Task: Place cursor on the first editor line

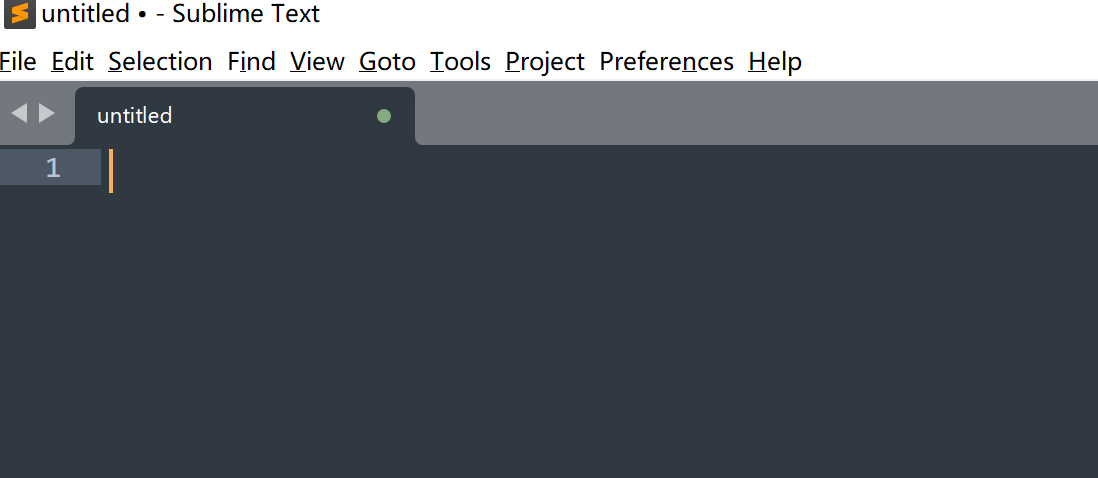Action: 500,169
